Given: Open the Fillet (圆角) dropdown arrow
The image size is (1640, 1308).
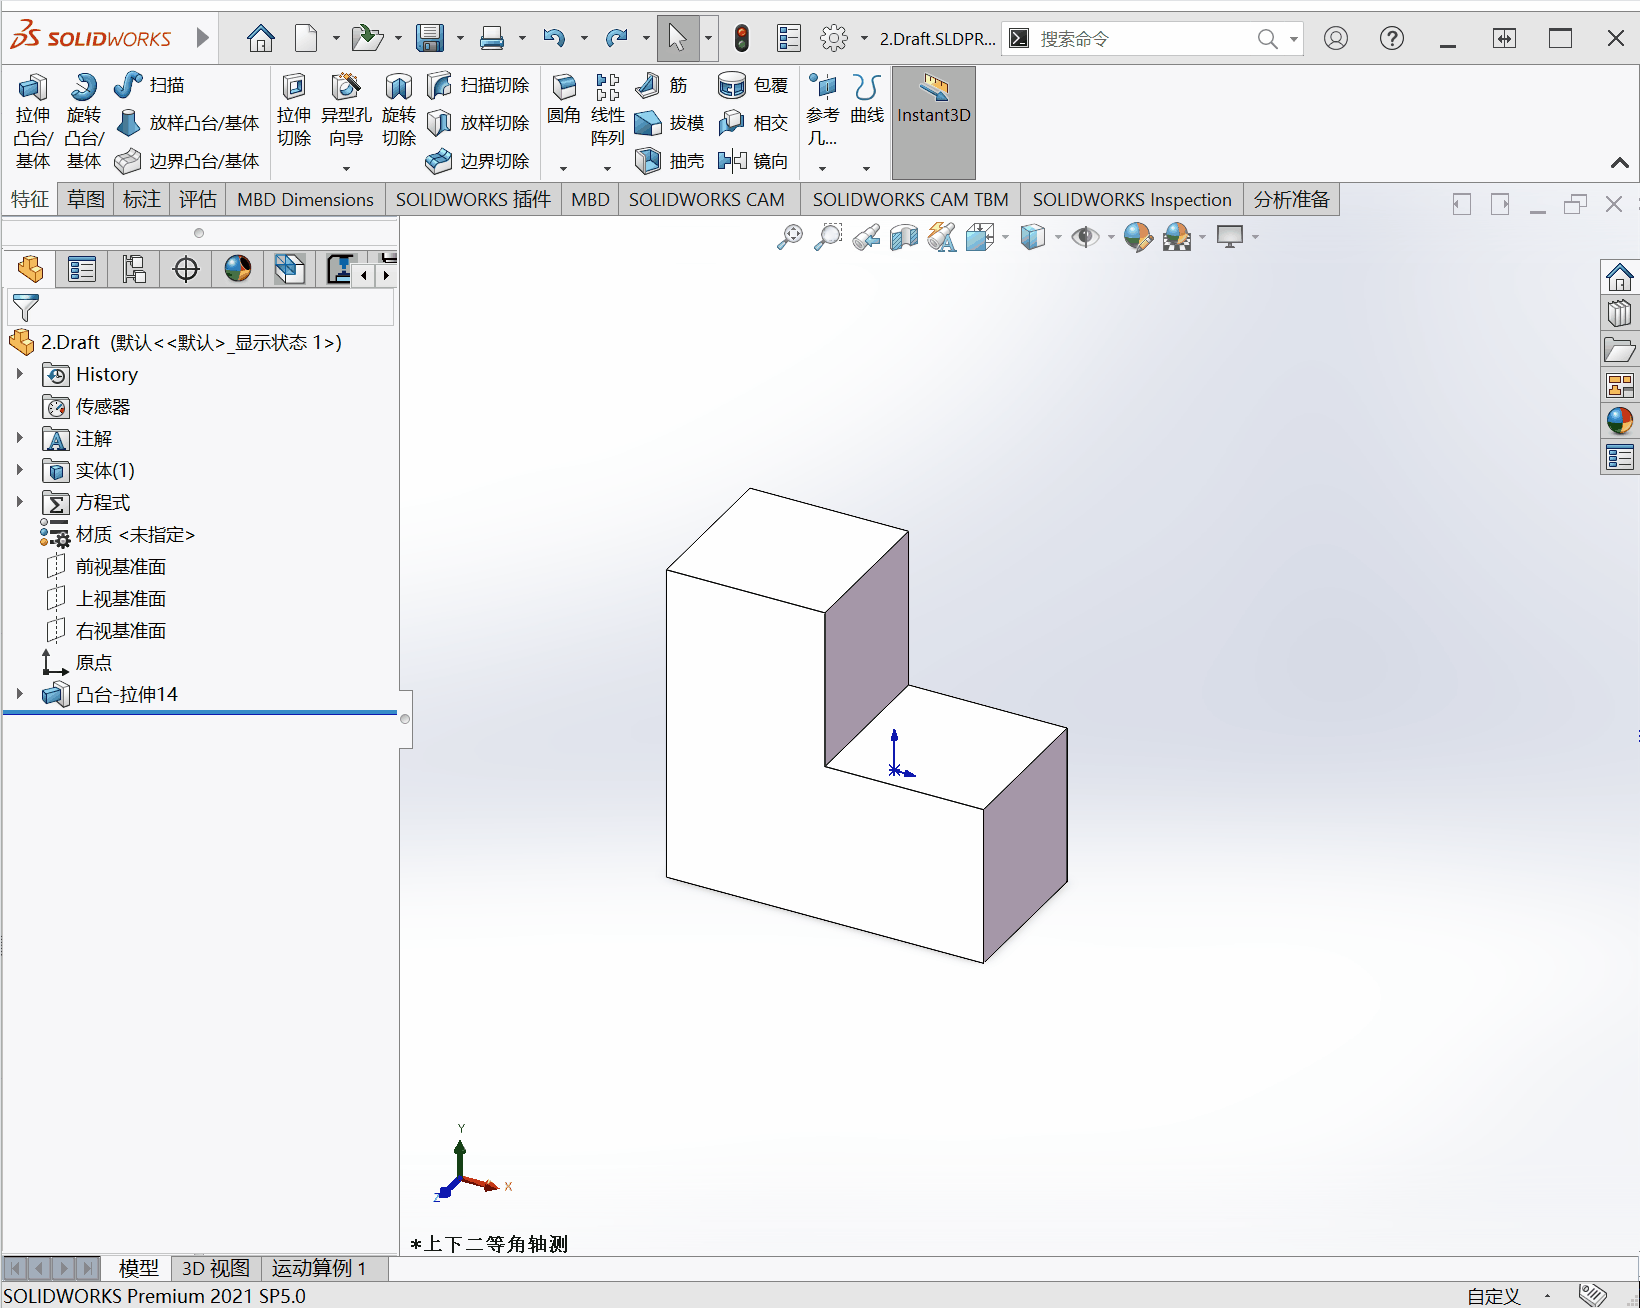Looking at the screenshot, I should (564, 168).
